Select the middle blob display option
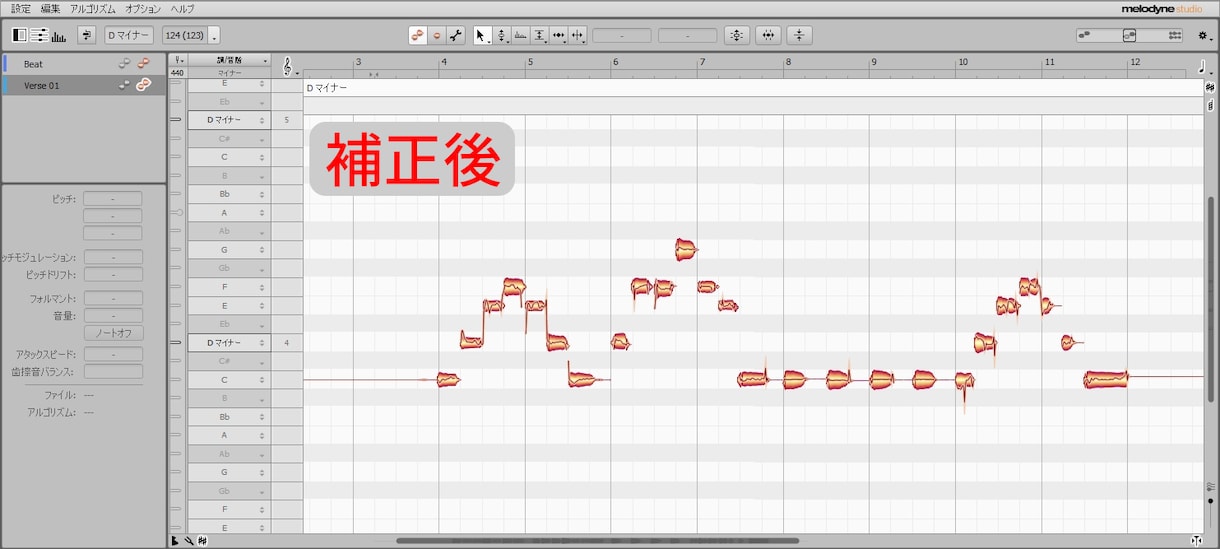This screenshot has width=1220, height=549. coord(1129,35)
